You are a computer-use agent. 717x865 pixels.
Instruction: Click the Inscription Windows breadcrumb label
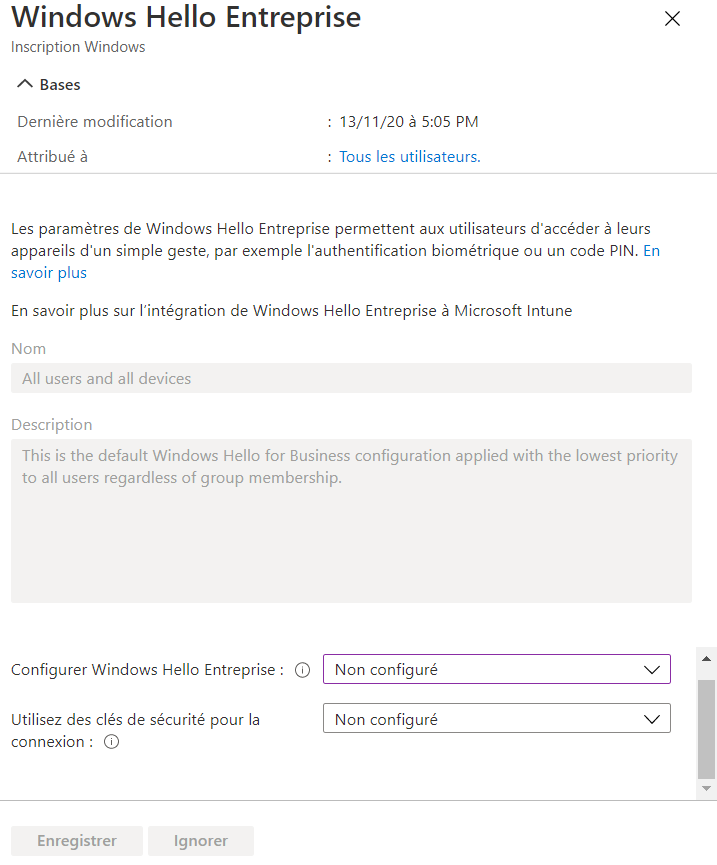pos(77,46)
